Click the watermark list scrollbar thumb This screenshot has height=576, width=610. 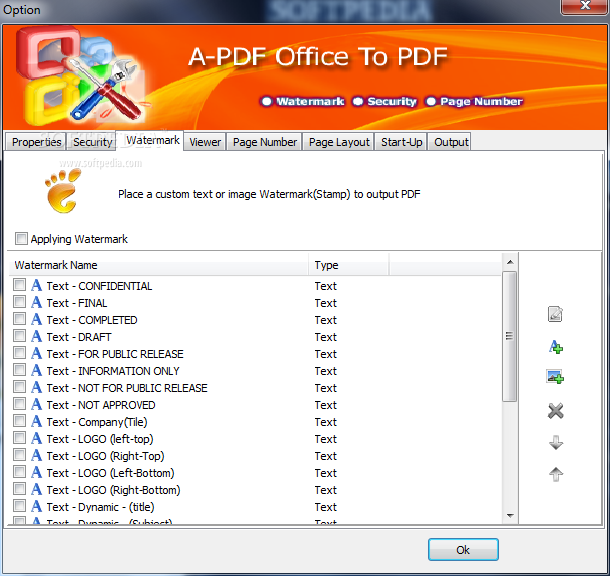click(509, 336)
